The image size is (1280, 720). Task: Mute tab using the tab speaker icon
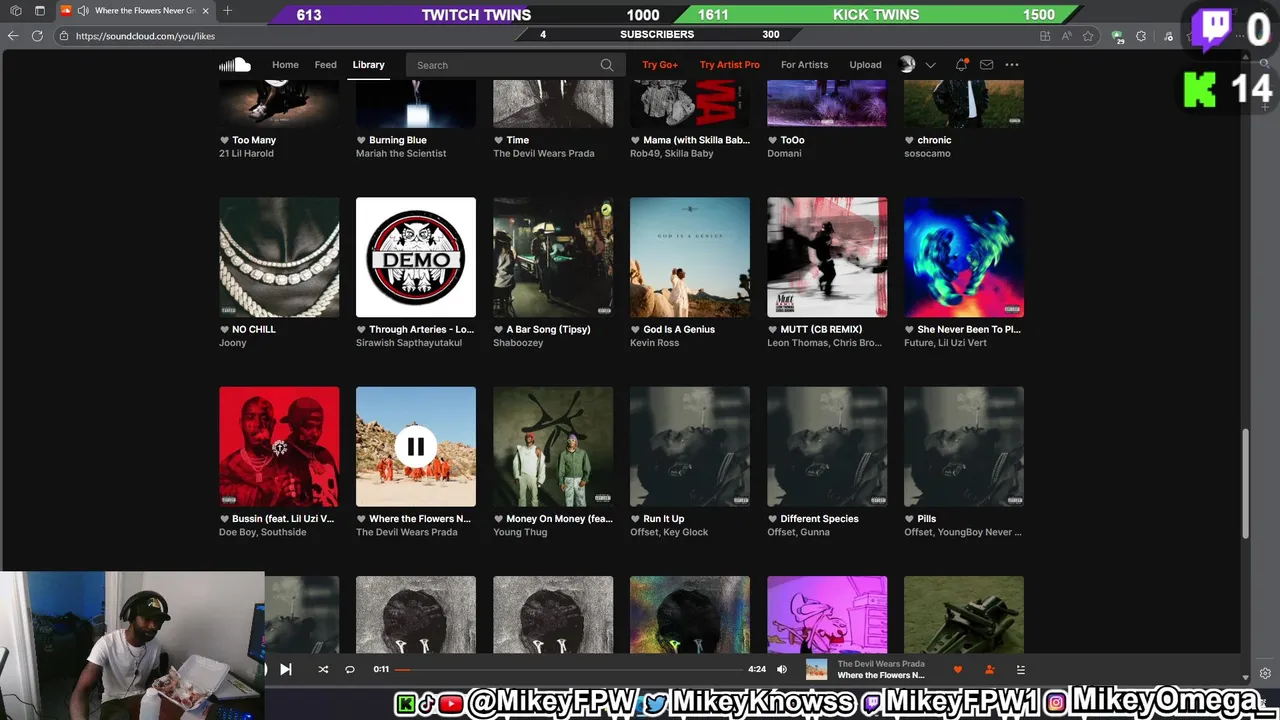(83, 11)
